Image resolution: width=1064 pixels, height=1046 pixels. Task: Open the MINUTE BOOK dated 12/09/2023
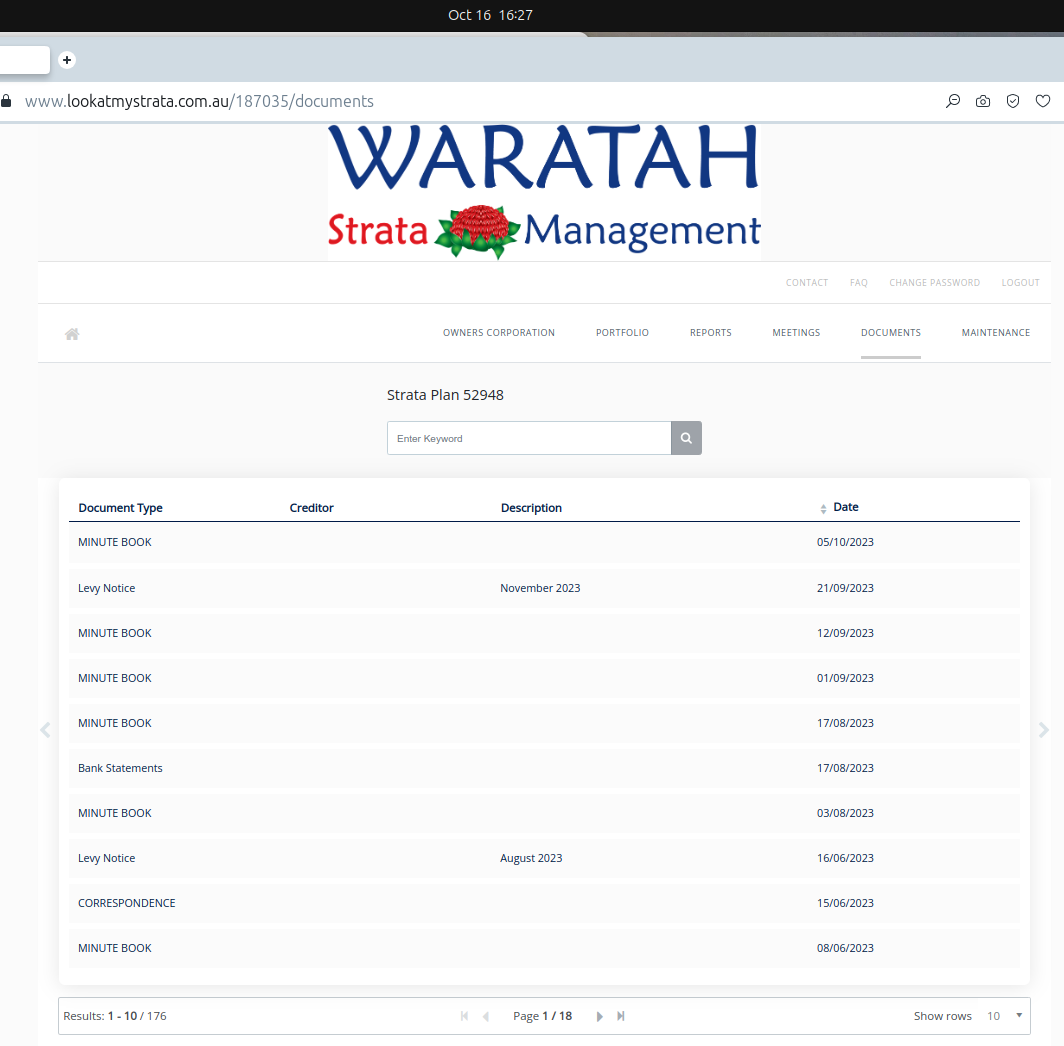pyautogui.click(x=544, y=633)
